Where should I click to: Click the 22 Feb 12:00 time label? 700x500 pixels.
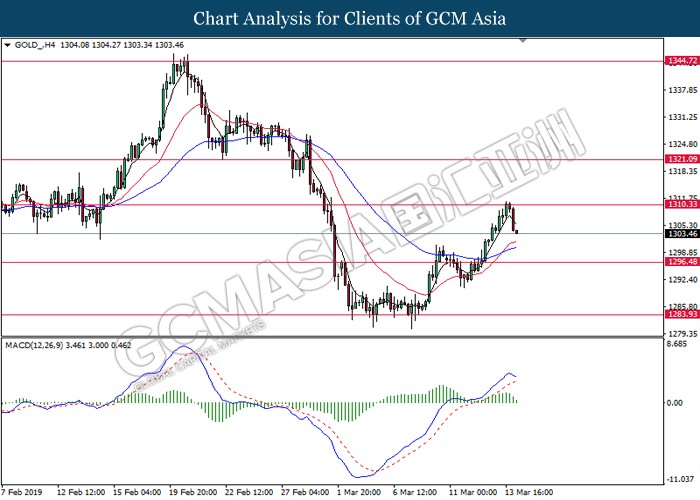pyautogui.click(x=249, y=492)
